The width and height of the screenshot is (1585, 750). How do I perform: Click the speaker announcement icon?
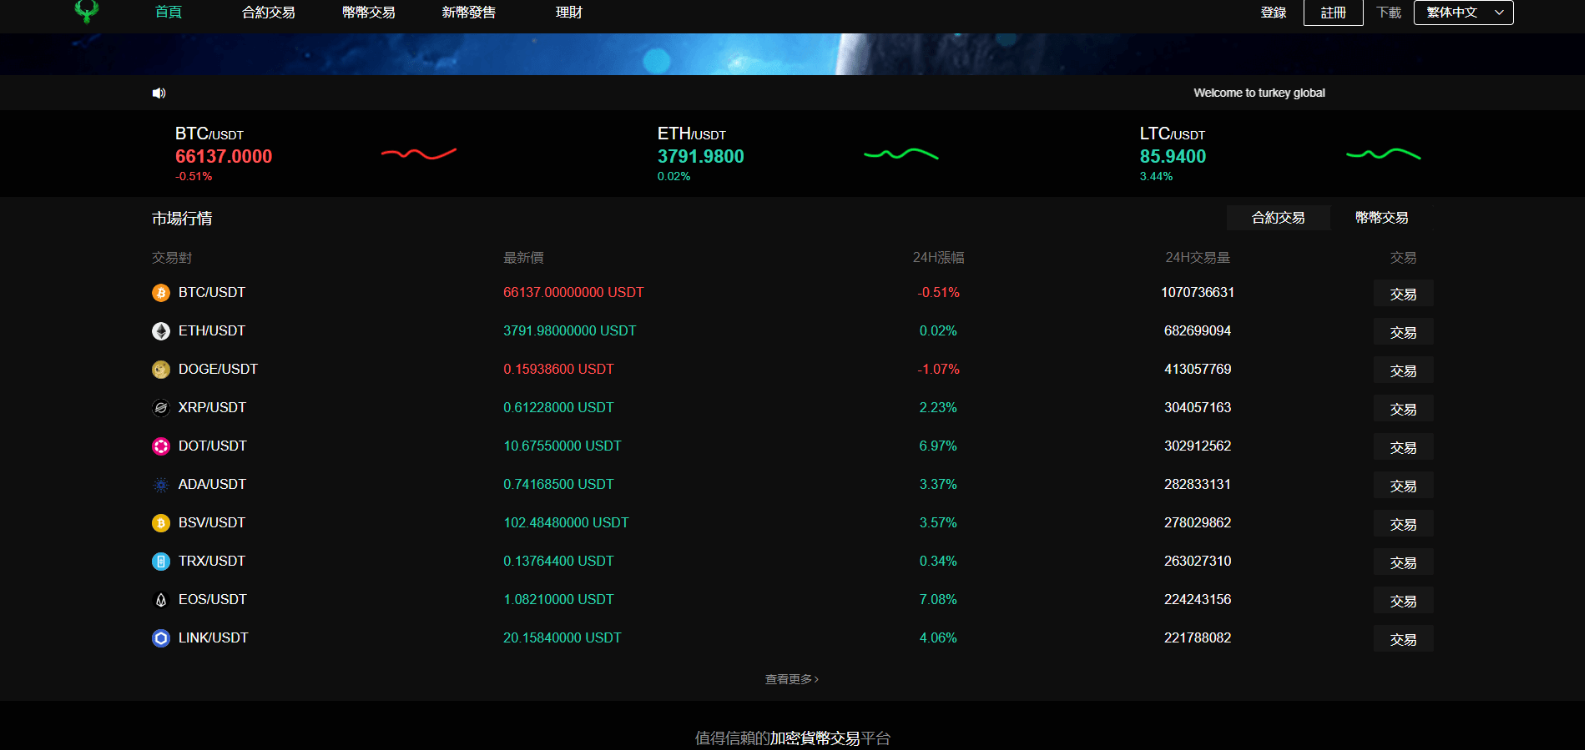click(x=158, y=93)
